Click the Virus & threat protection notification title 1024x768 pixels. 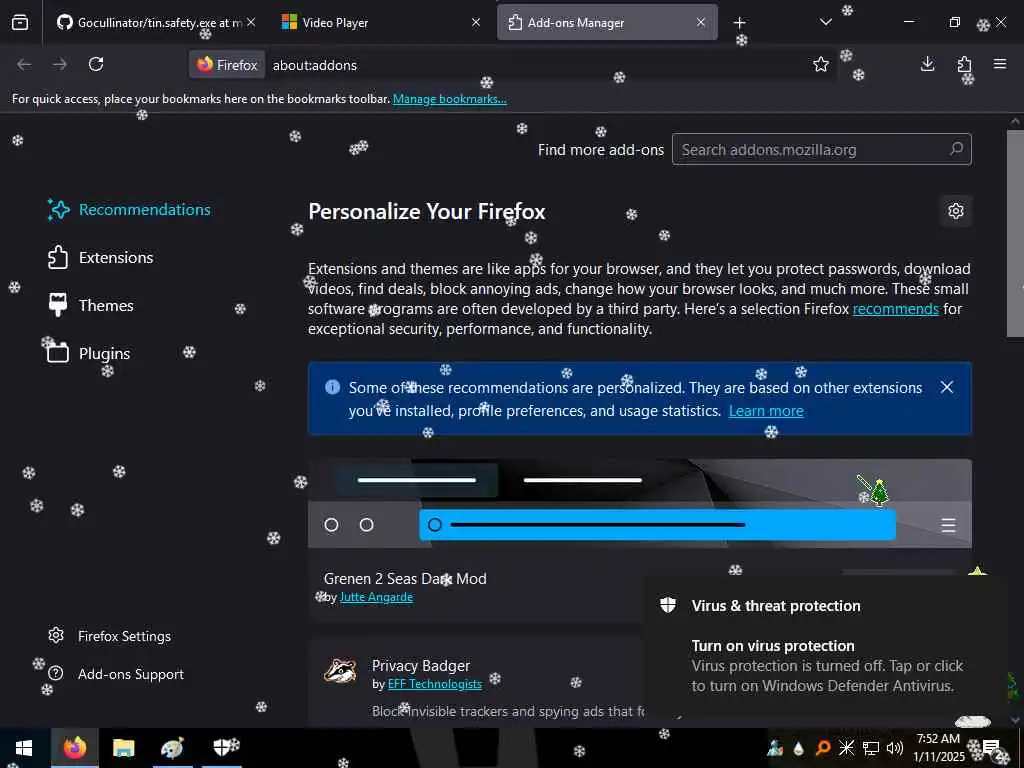pos(776,606)
